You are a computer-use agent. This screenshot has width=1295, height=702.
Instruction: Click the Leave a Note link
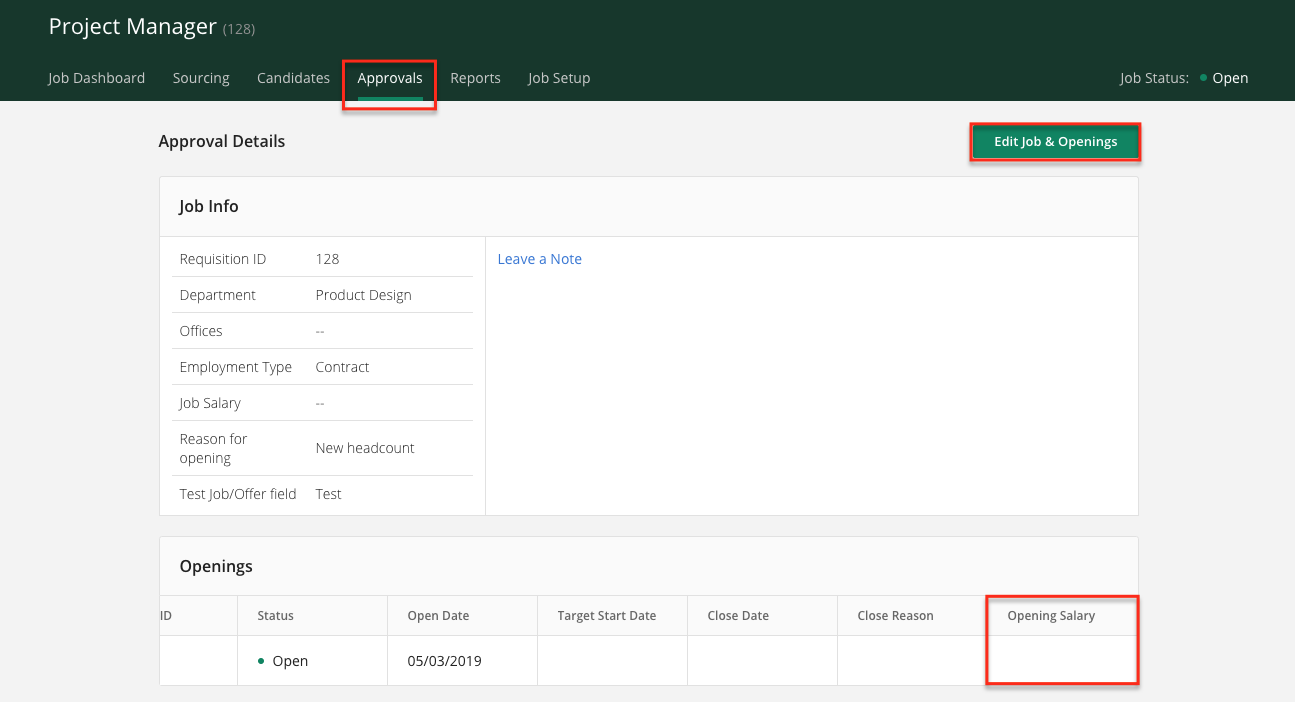(539, 259)
